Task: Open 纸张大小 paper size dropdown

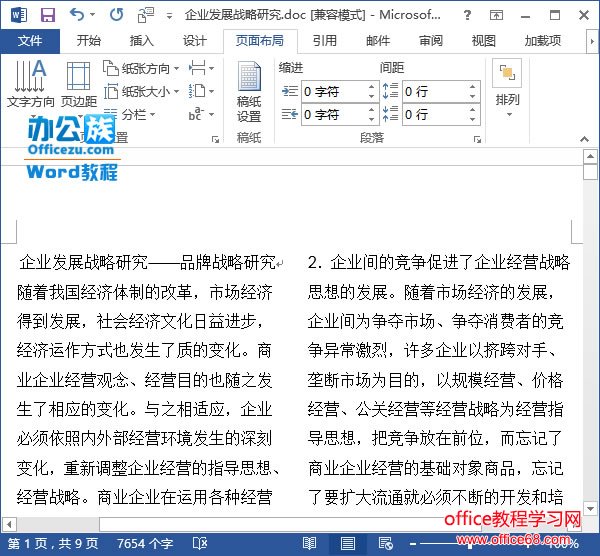Action: pos(141,92)
